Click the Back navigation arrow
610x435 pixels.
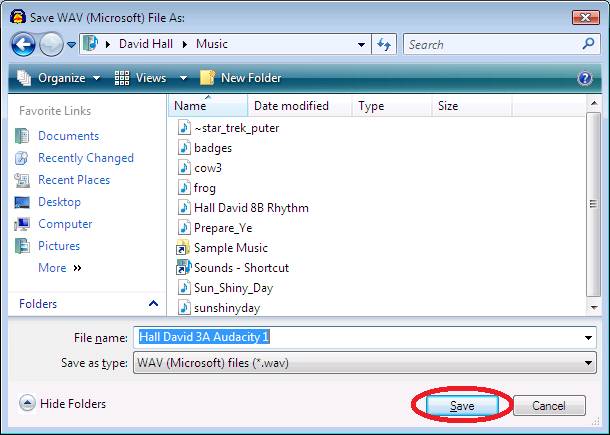click(x=23, y=44)
